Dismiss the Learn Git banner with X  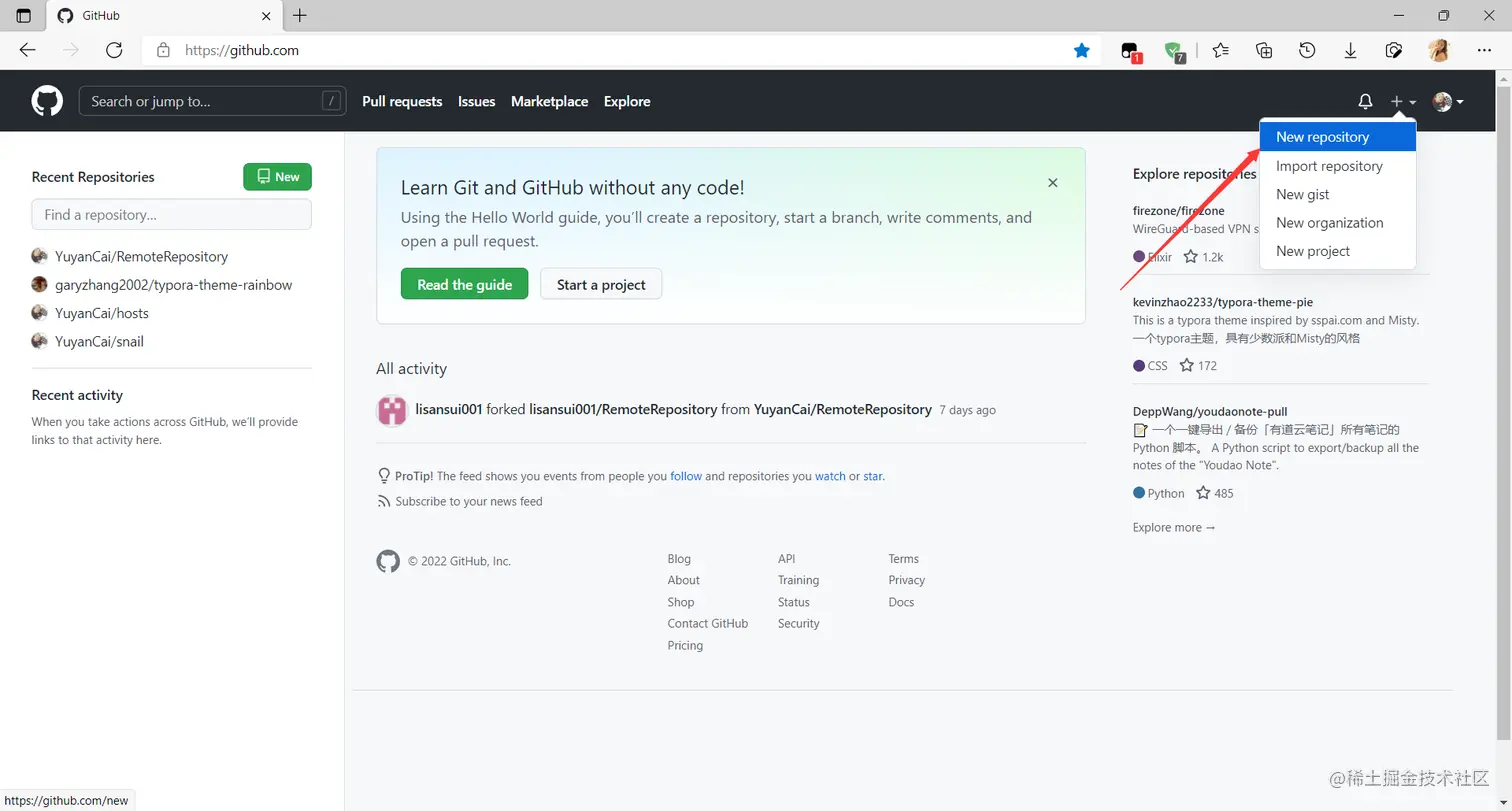pos(1052,183)
